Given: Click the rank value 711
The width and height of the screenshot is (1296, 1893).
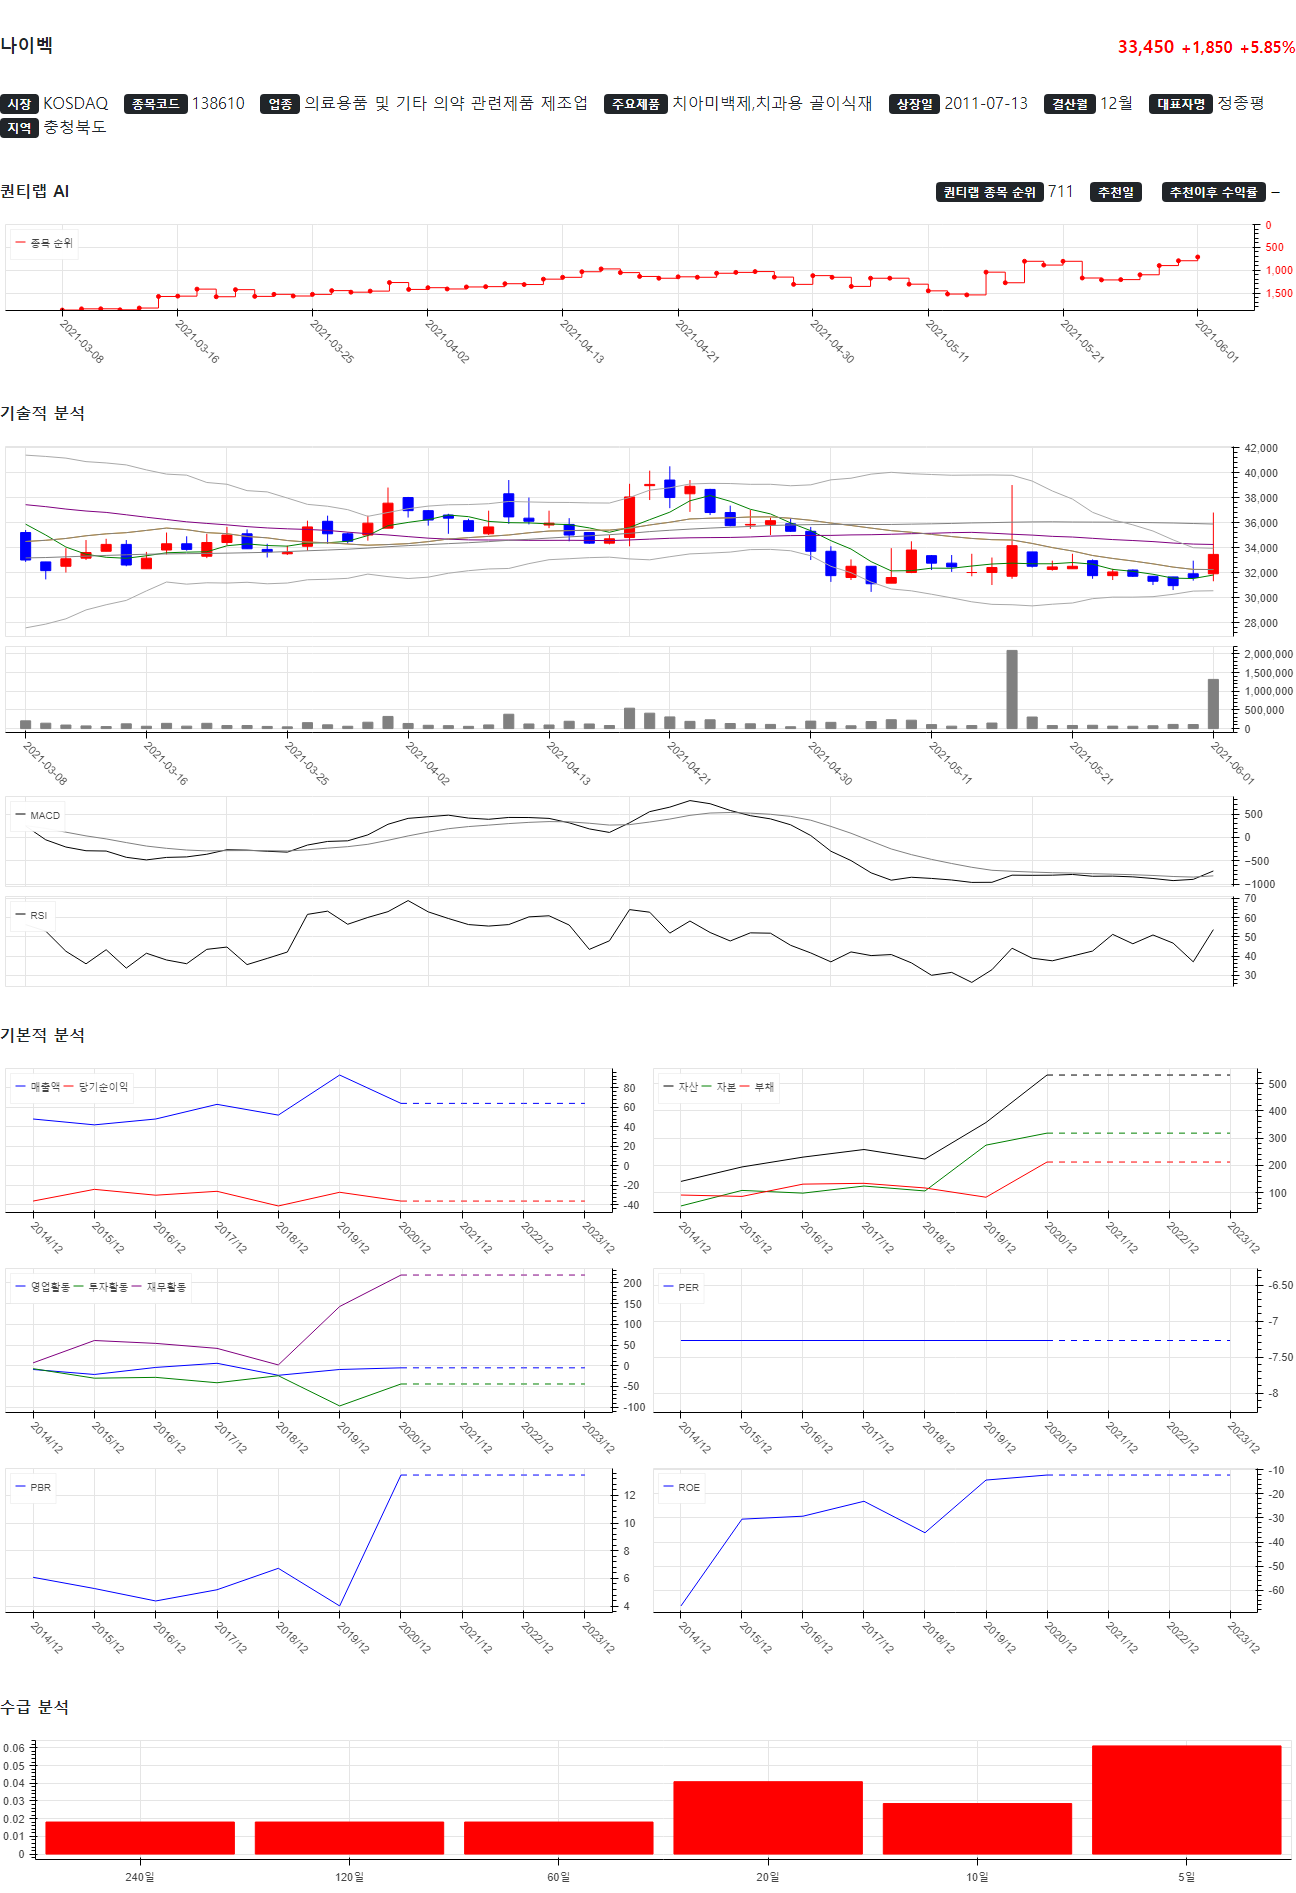Looking at the screenshot, I should tap(1061, 192).
